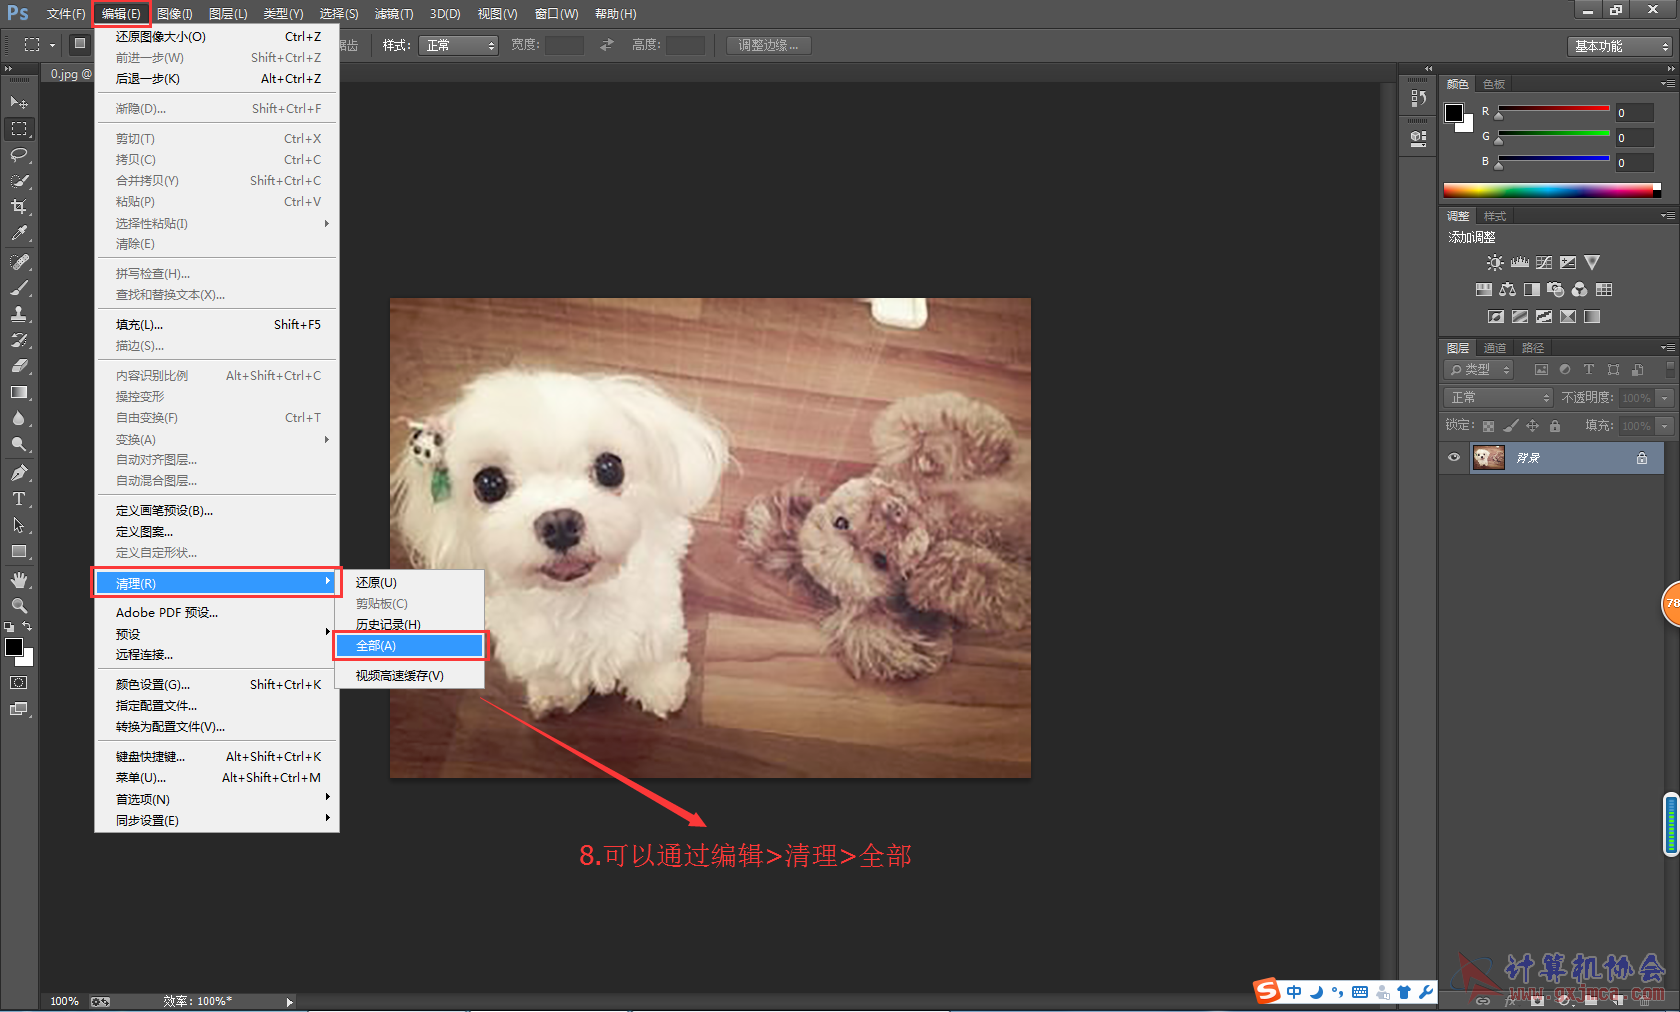1680x1012 pixels.
Task: Click the 调整边缘... button
Action: pyautogui.click(x=768, y=46)
